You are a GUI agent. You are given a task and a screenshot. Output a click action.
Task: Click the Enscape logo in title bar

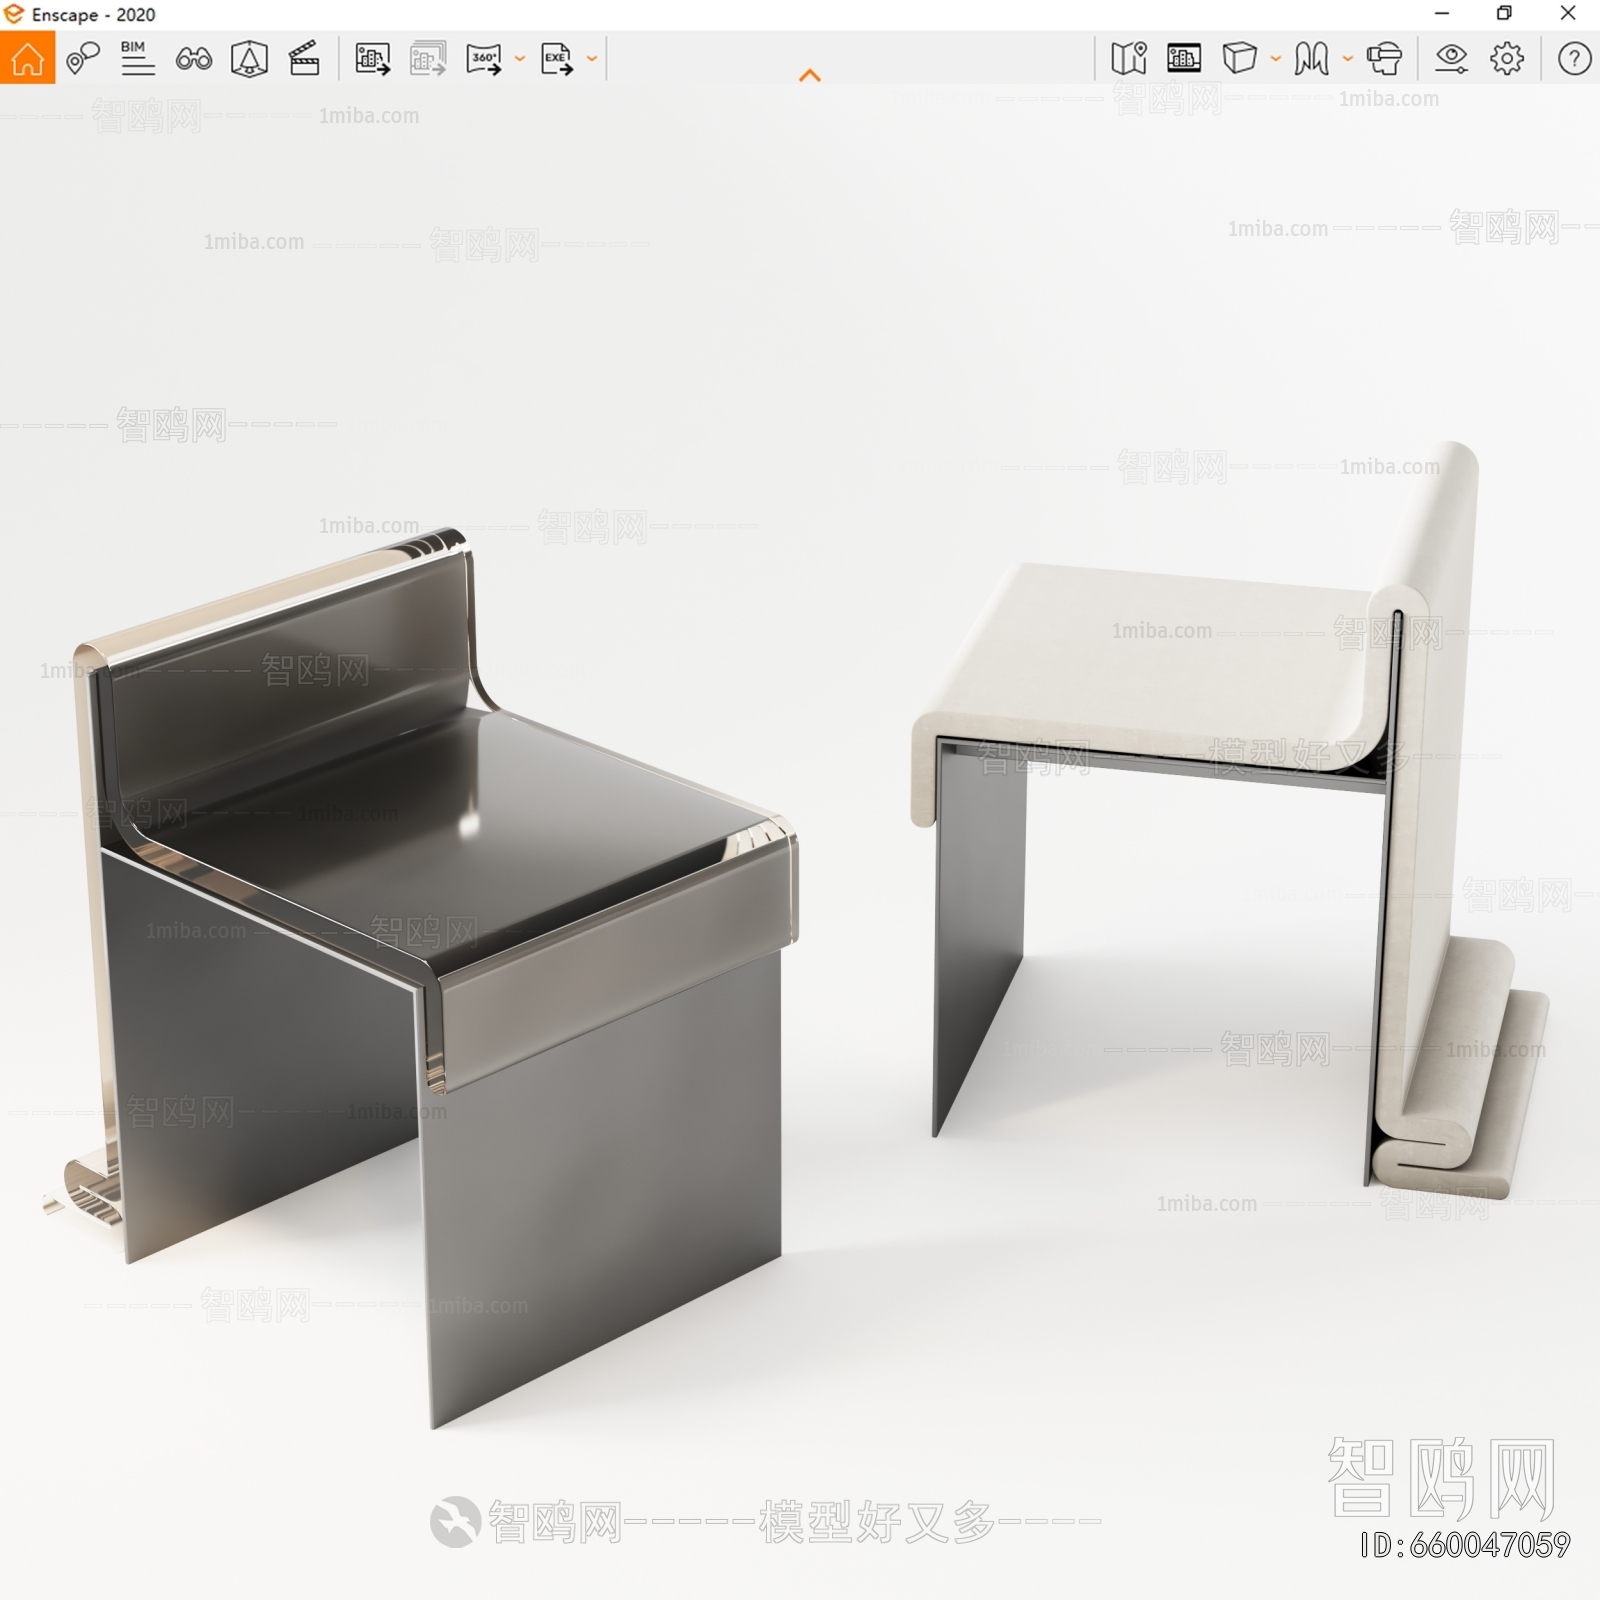click(14, 14)
